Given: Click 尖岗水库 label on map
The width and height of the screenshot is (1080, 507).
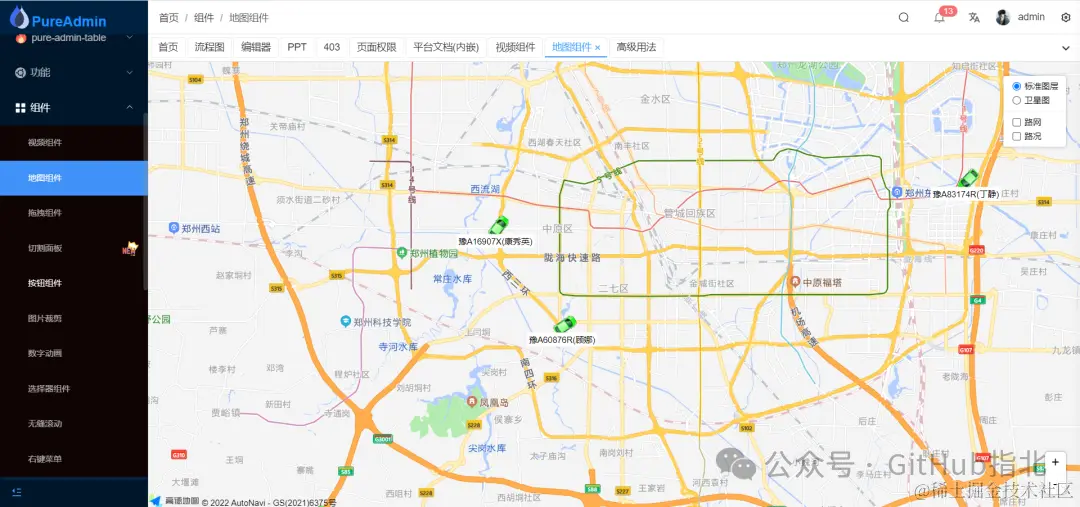Looking at the screenshot, I should (x=487, y=448).
